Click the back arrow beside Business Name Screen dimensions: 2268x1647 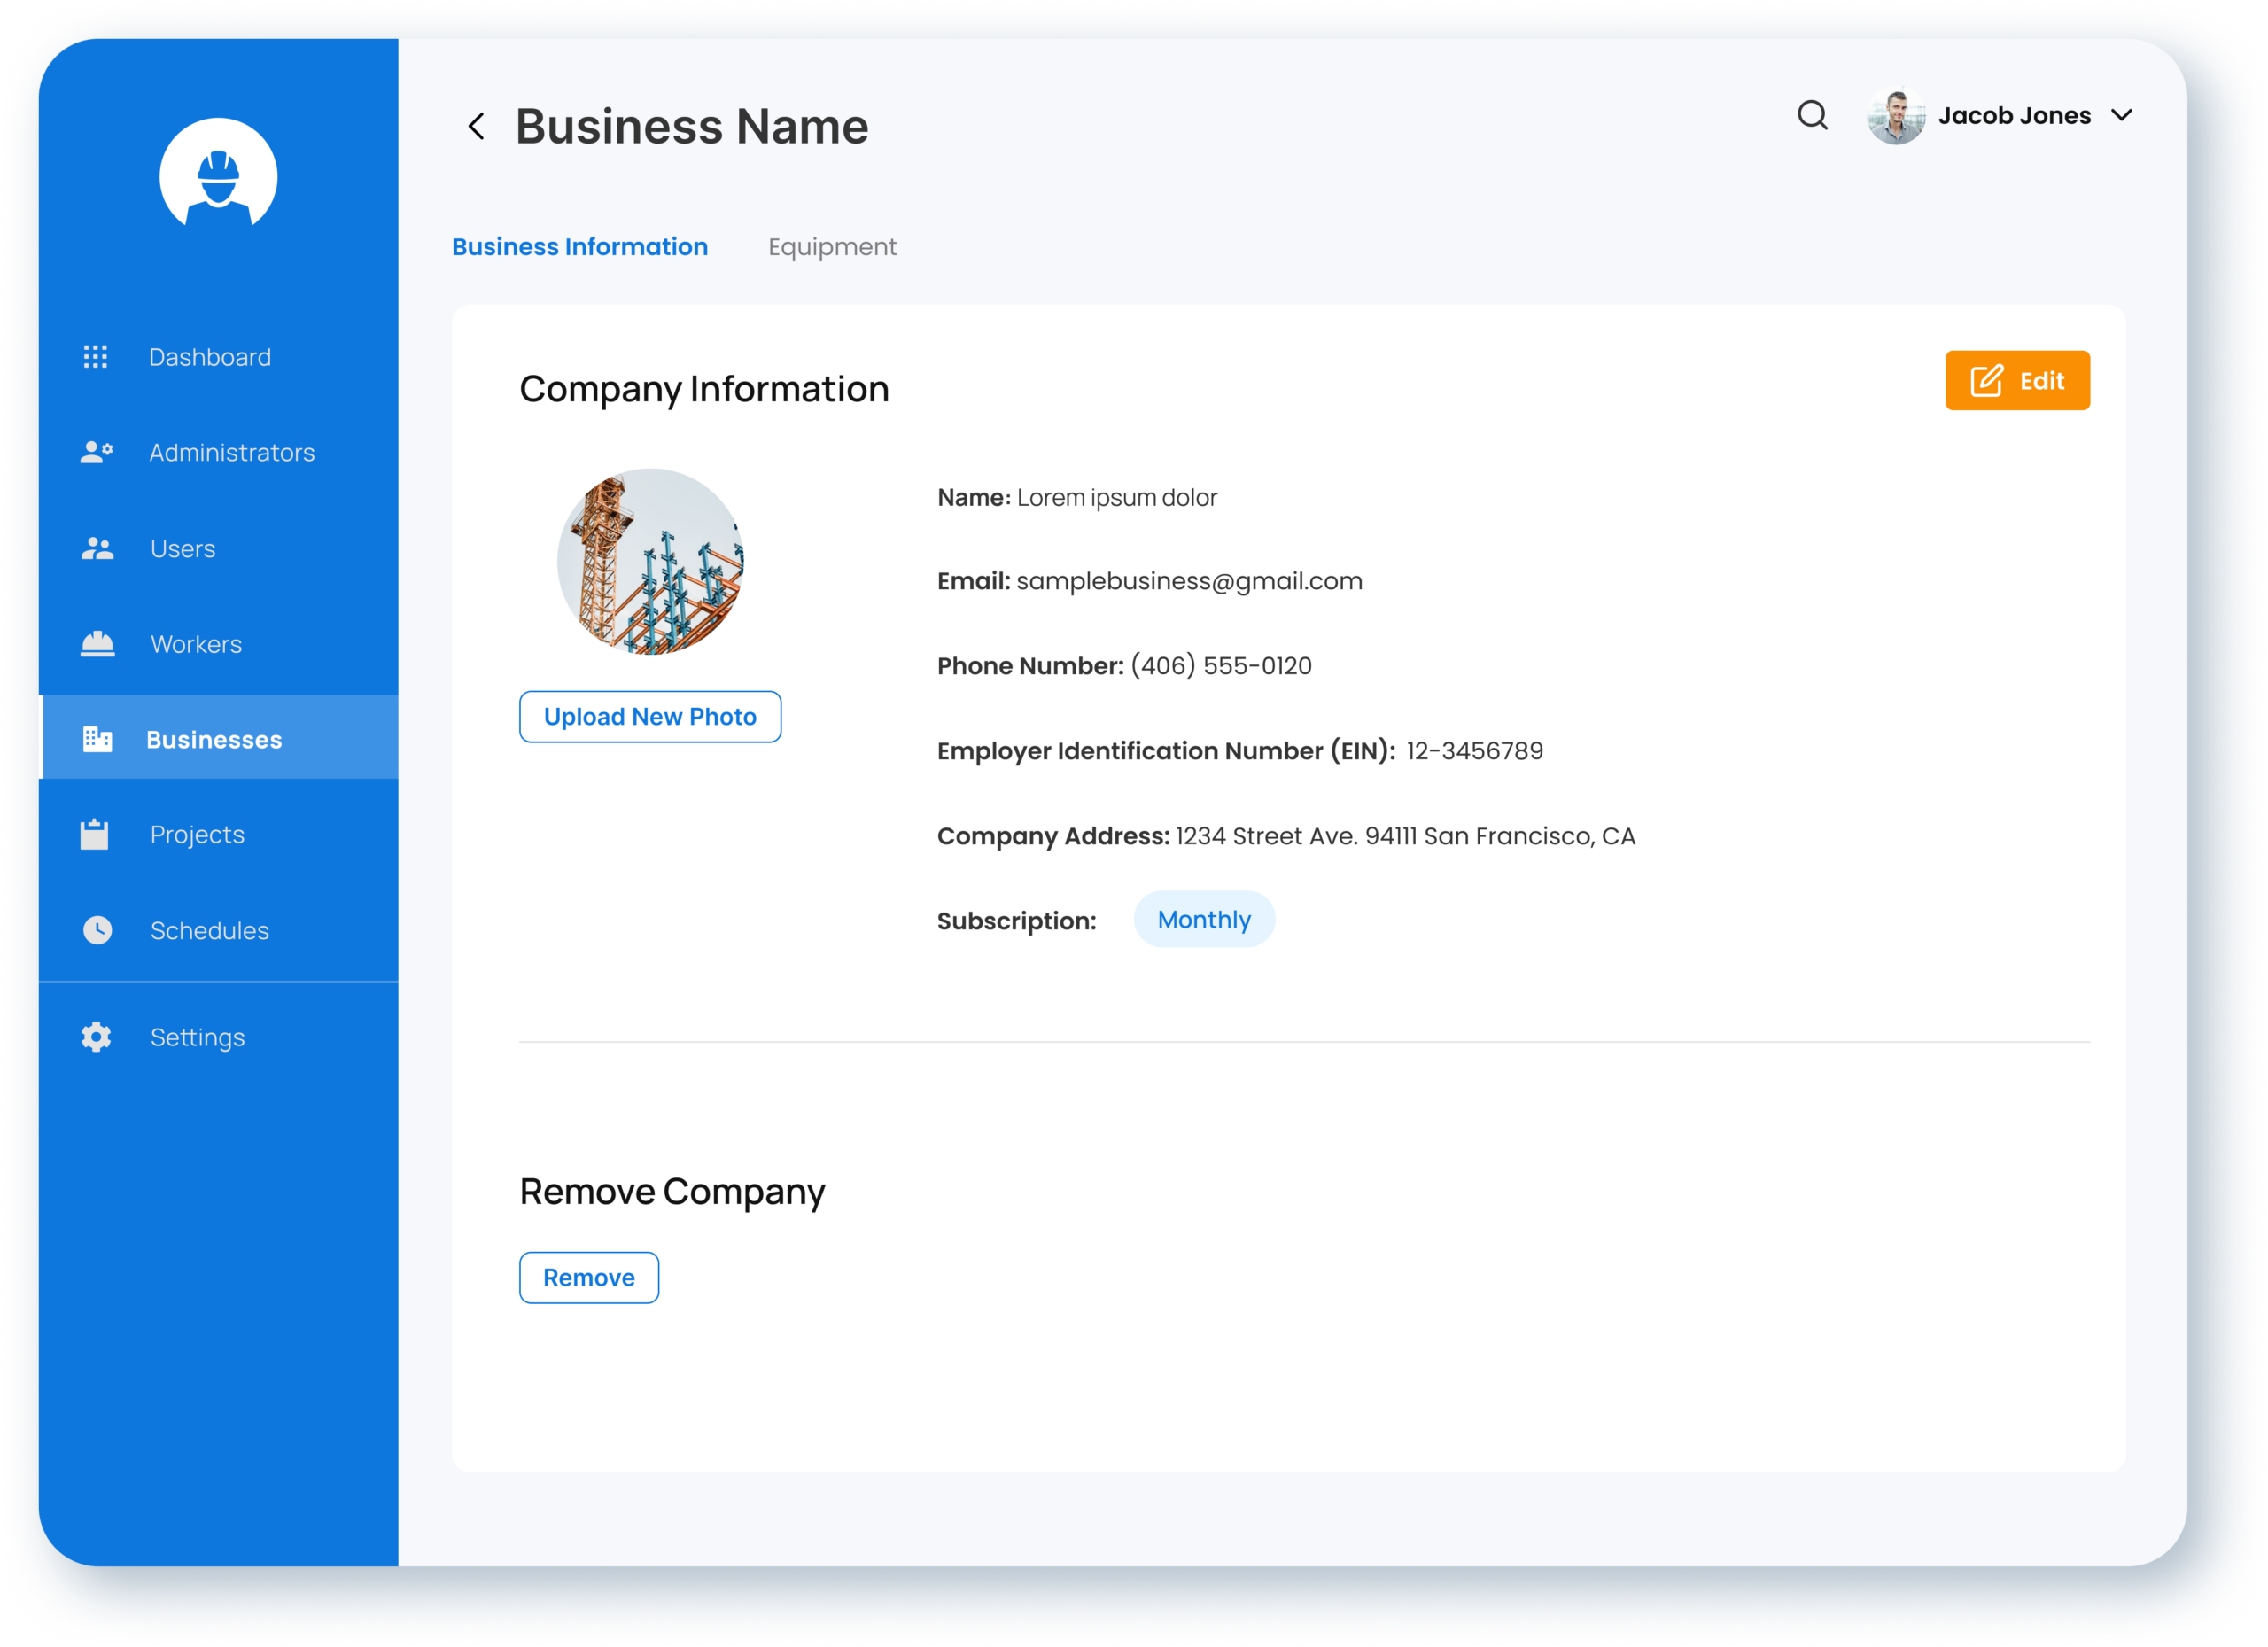[476, 127]
